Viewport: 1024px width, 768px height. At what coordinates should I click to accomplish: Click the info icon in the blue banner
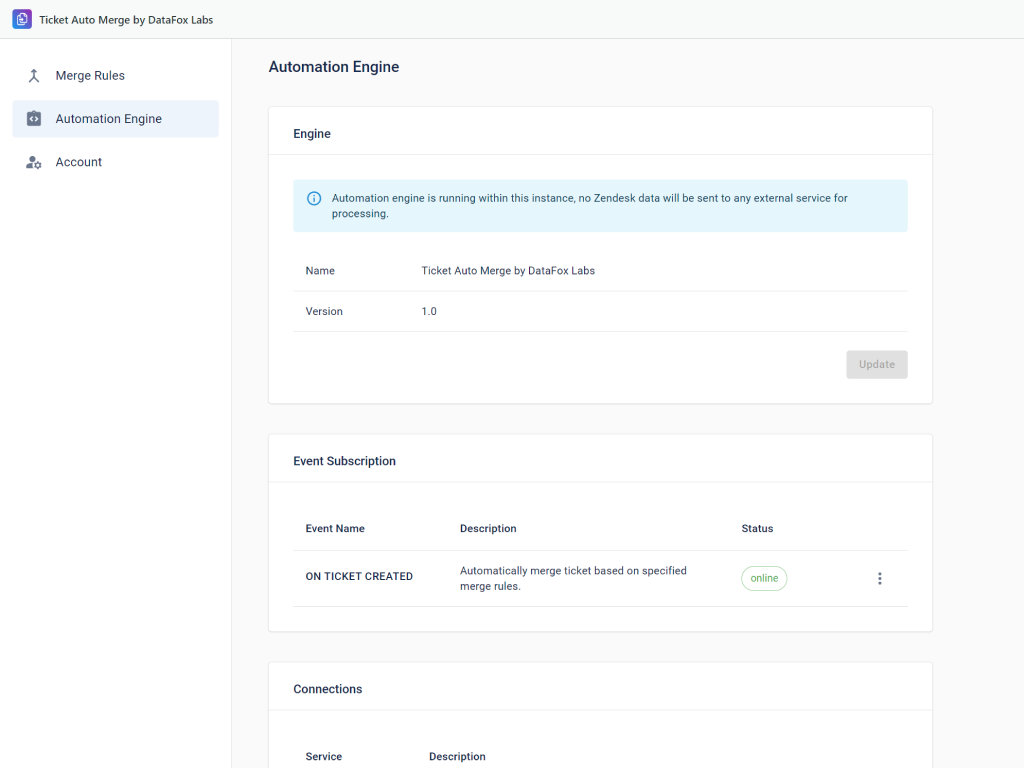point(314,198)
